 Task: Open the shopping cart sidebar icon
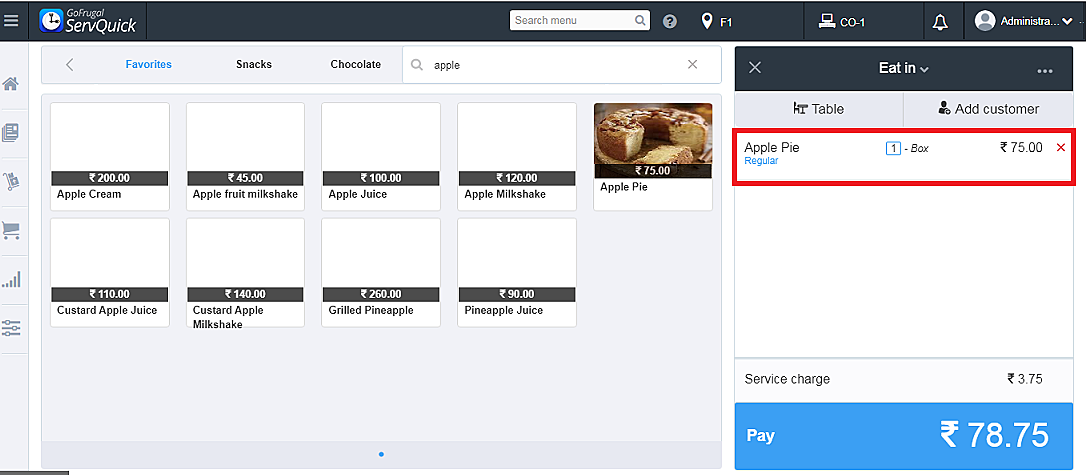(11, 231)
